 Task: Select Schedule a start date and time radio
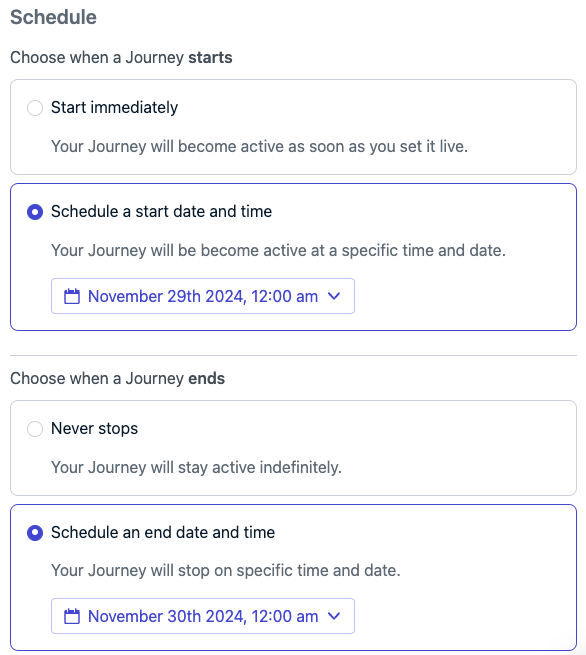35,212
